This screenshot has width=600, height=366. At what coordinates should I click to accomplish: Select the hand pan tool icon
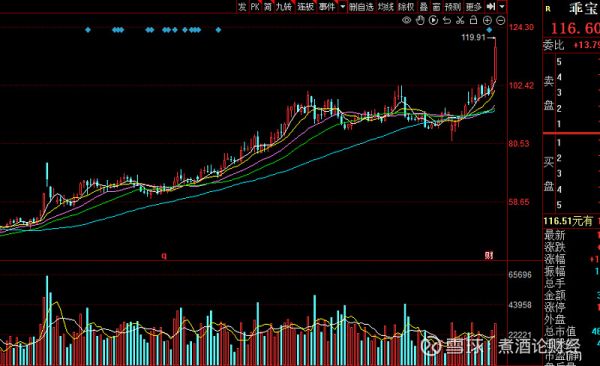point(420,20)
